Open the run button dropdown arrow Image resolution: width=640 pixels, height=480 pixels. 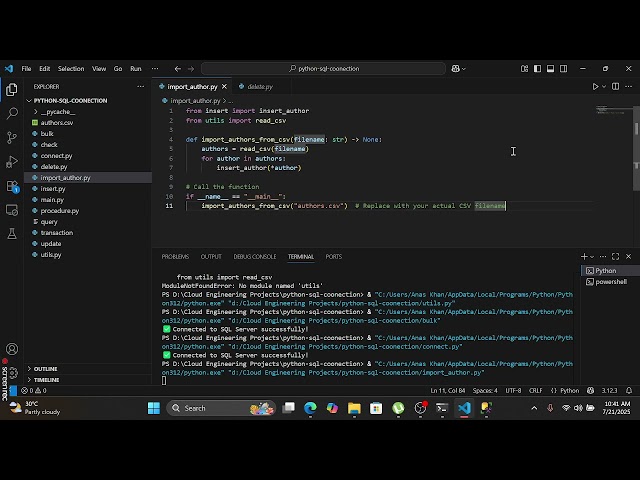[604, 87]
